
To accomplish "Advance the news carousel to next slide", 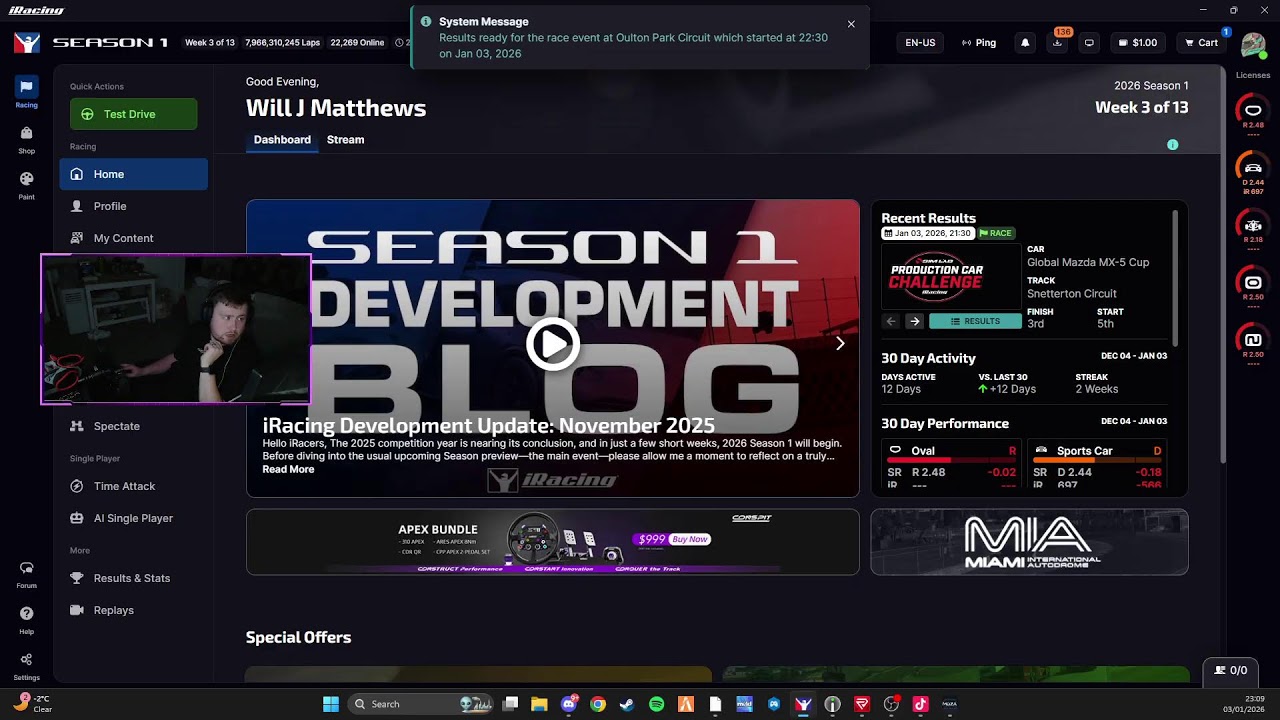I will 840,343.
